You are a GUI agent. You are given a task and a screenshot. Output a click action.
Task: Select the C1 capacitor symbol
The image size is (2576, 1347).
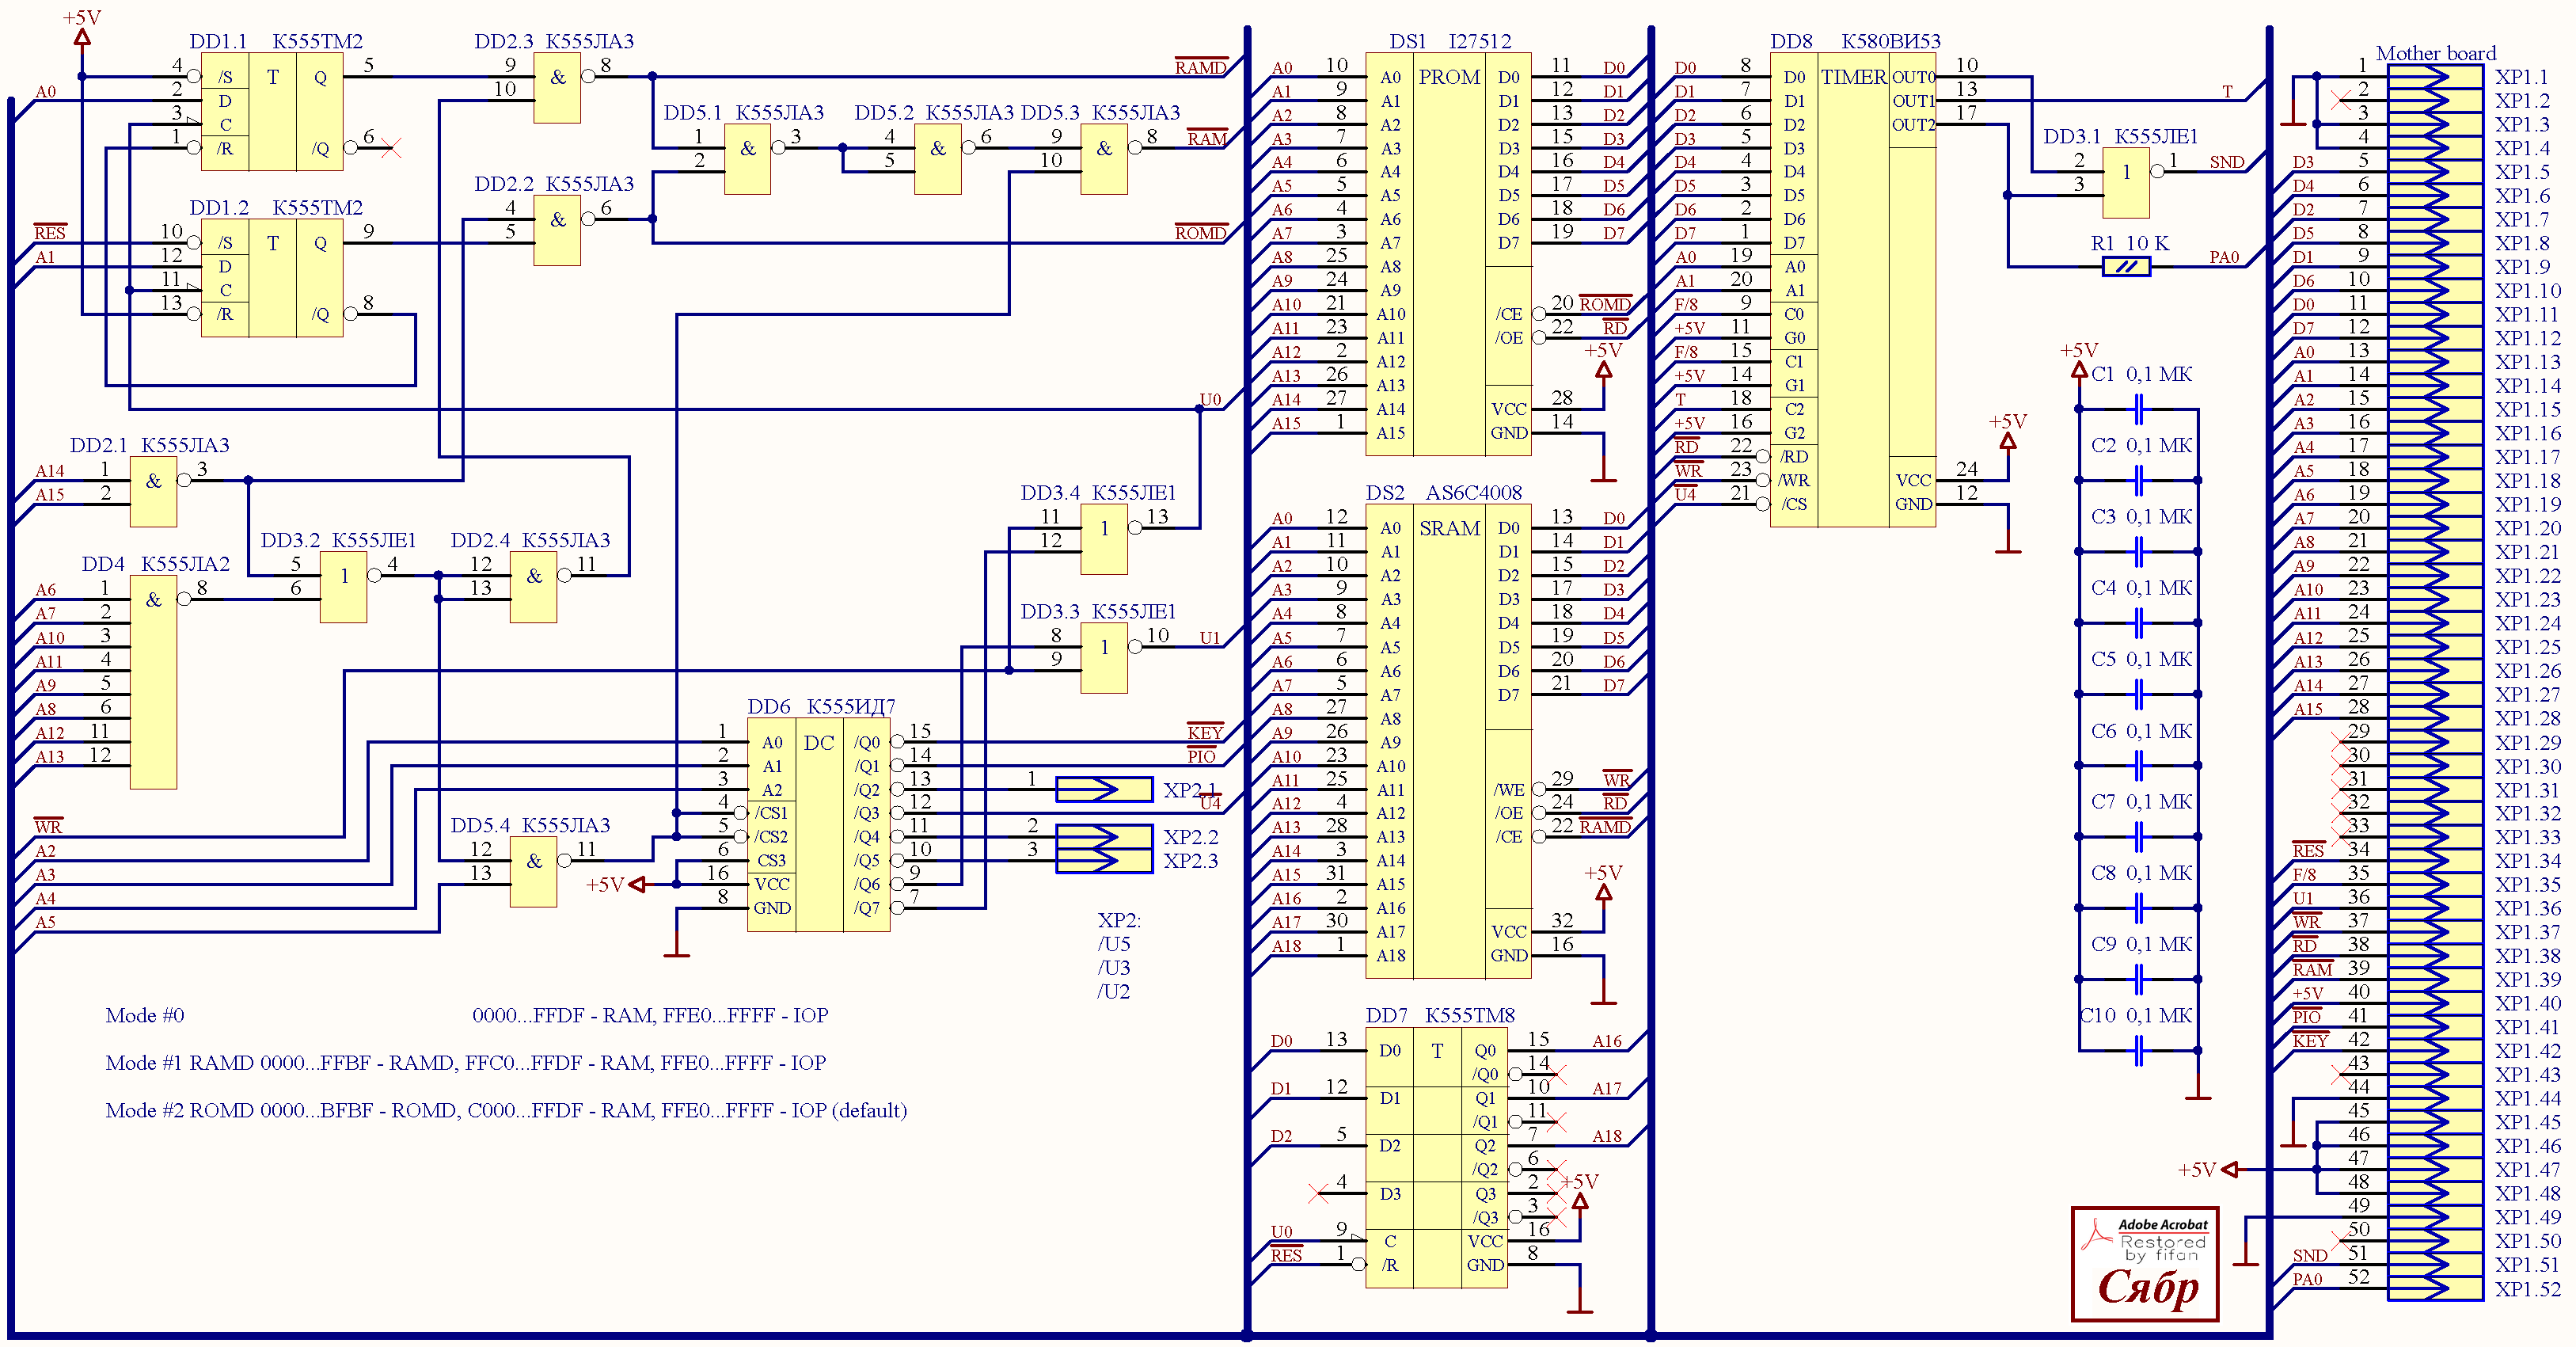pos(2138,409)
